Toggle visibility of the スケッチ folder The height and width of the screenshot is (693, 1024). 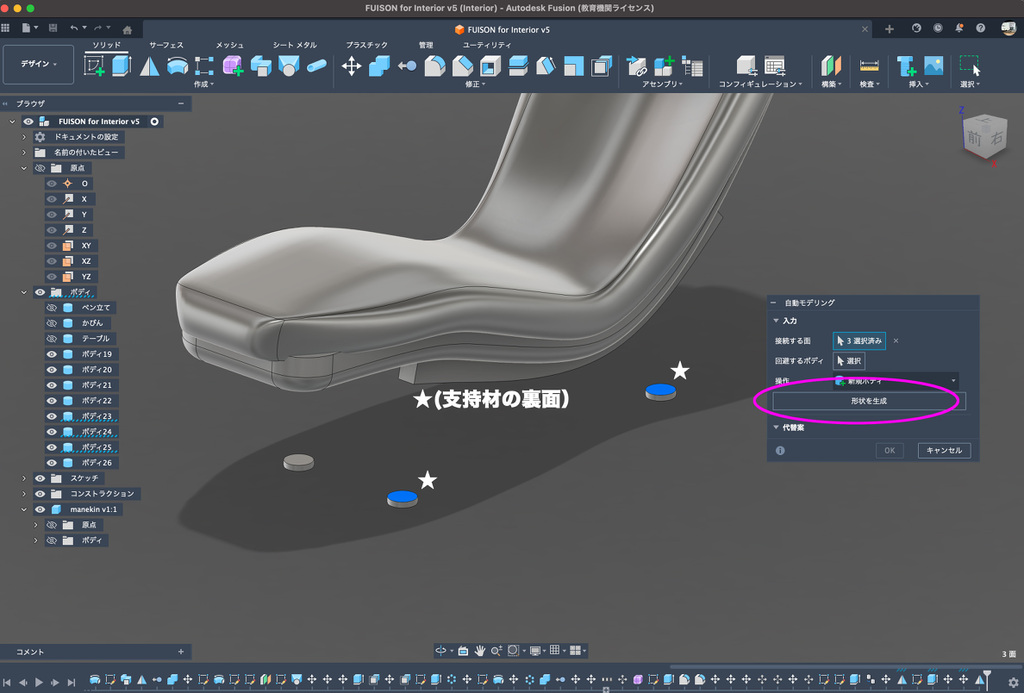pyautogui.click(x=40, y=478)
